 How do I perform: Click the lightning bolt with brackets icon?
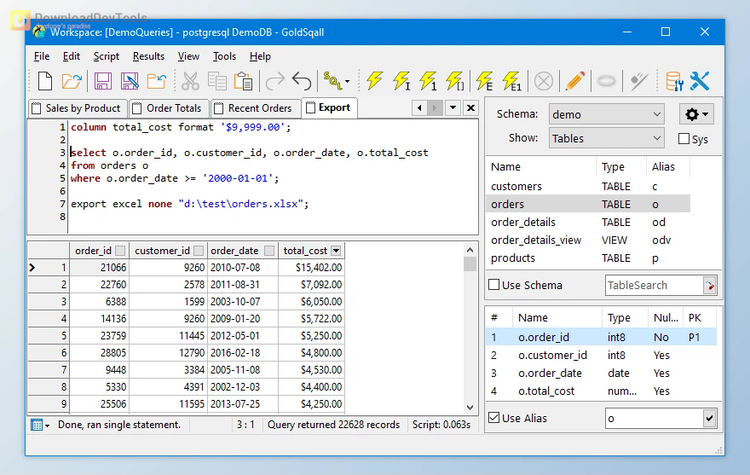click(454, 81)
